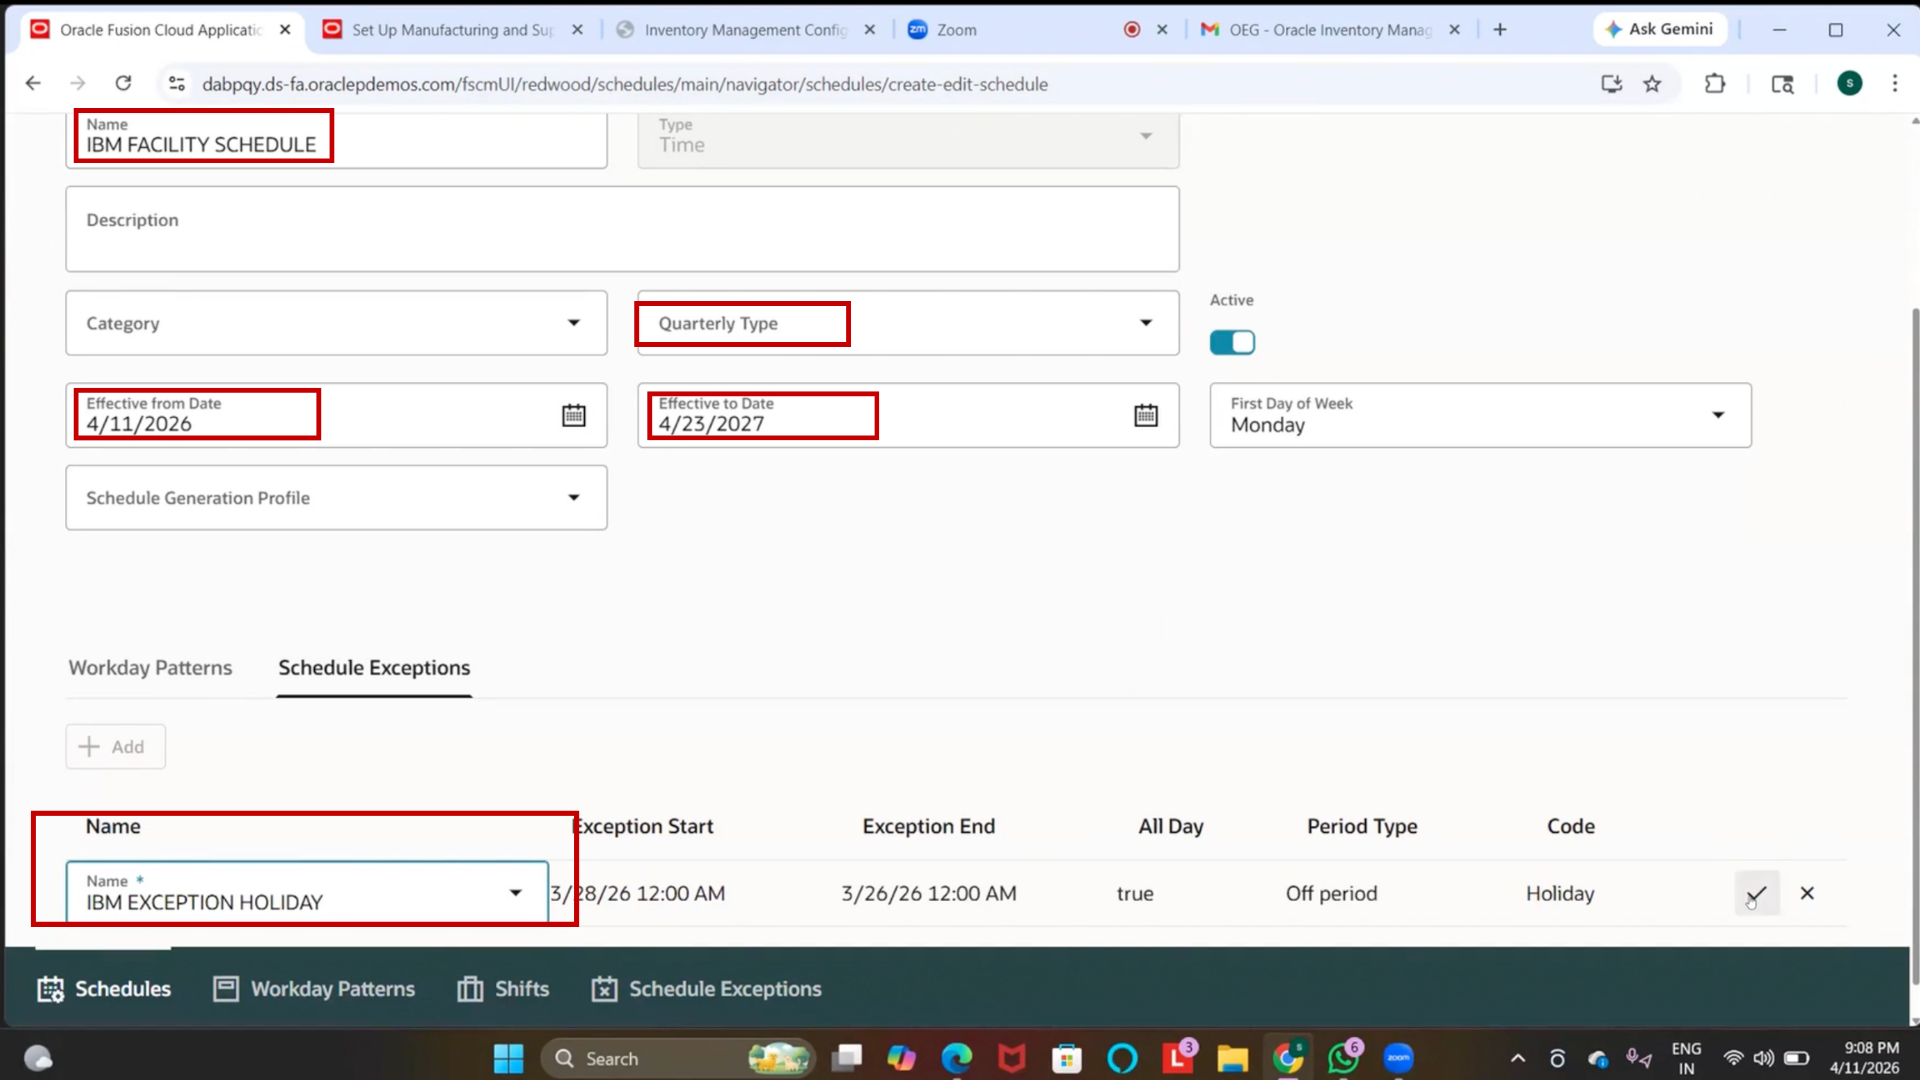Image resolution: width=1920 pixels, height=1080 pixels.
Task: Open Schedule Exceptions in bottom navigation
Action: [706, 989]
